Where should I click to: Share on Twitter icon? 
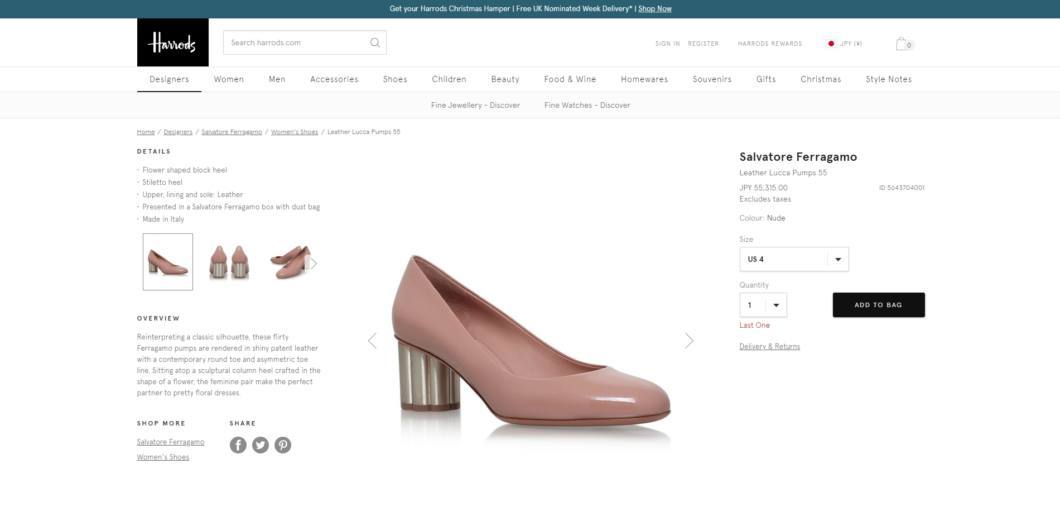(260, 445)
